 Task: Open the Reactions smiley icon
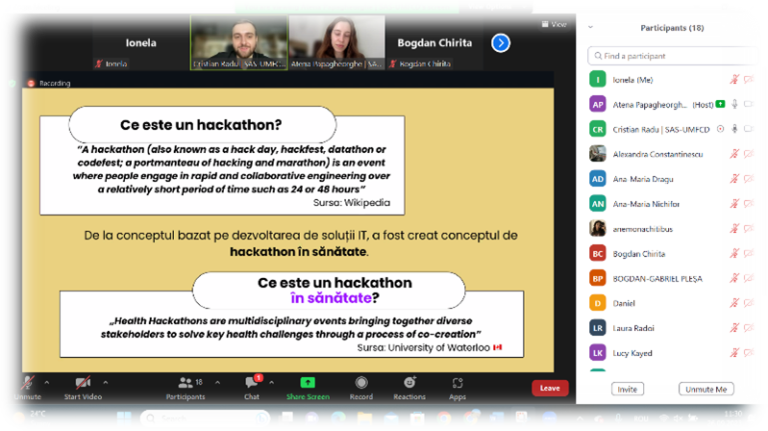(409, 382)
